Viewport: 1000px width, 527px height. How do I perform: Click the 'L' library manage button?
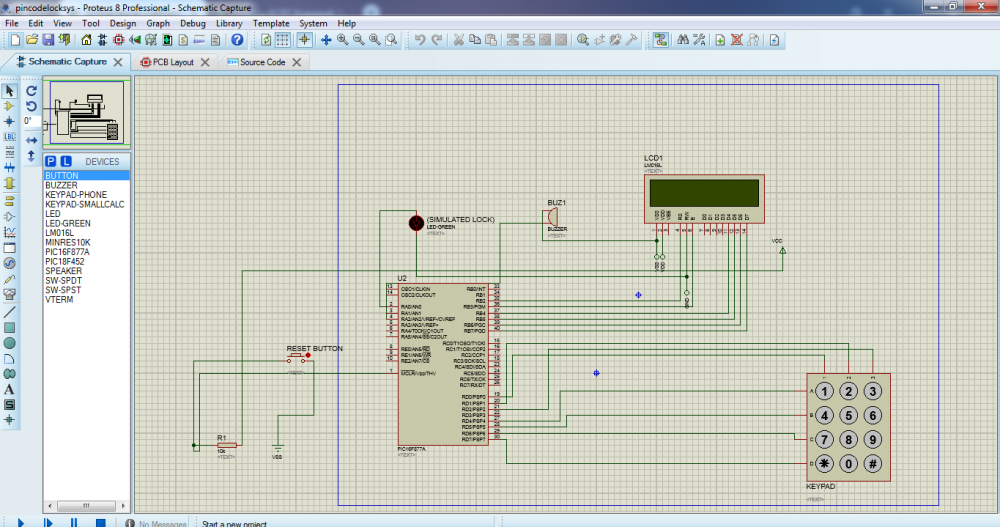[x=66, y=161]
